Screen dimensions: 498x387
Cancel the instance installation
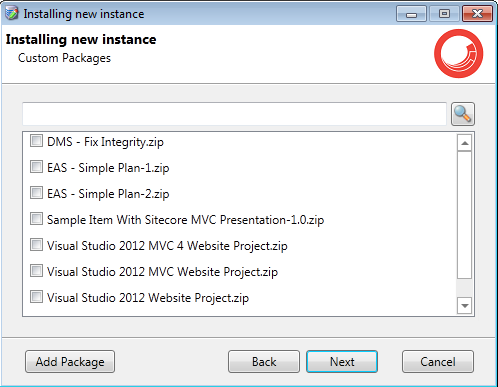click(x=438, y=362)
